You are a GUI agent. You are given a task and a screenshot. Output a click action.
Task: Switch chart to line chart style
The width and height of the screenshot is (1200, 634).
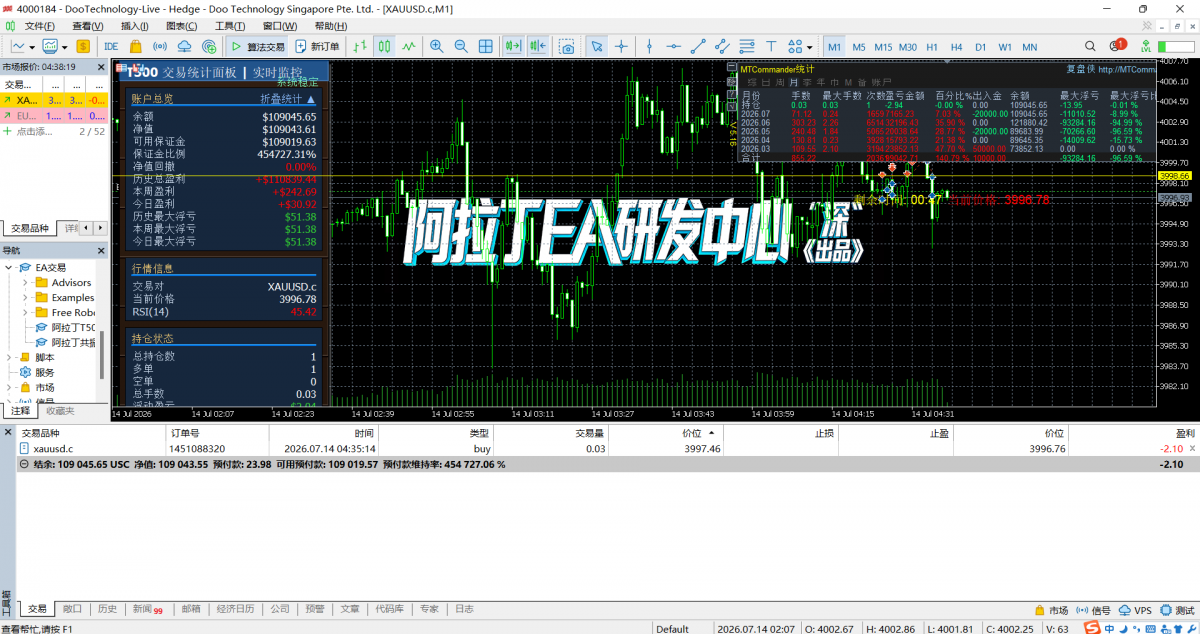409,46
